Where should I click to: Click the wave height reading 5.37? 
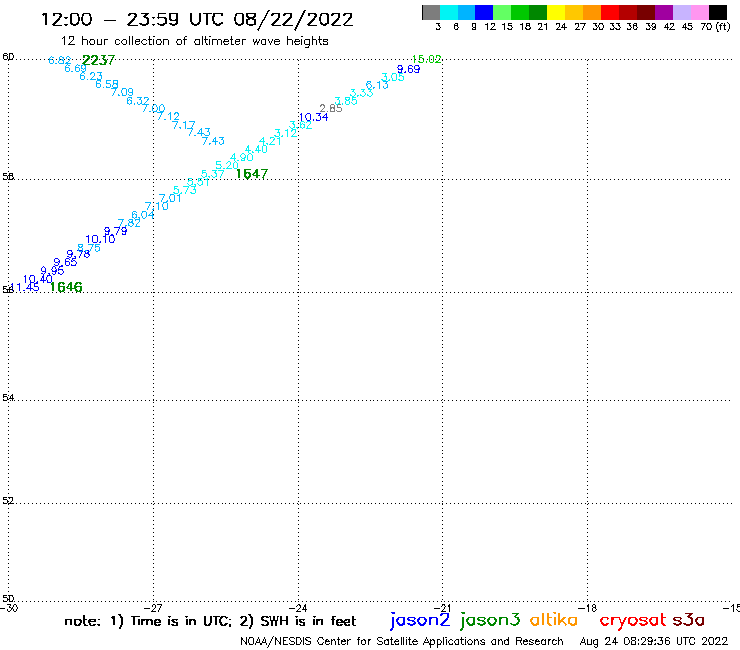click(212, 174)
